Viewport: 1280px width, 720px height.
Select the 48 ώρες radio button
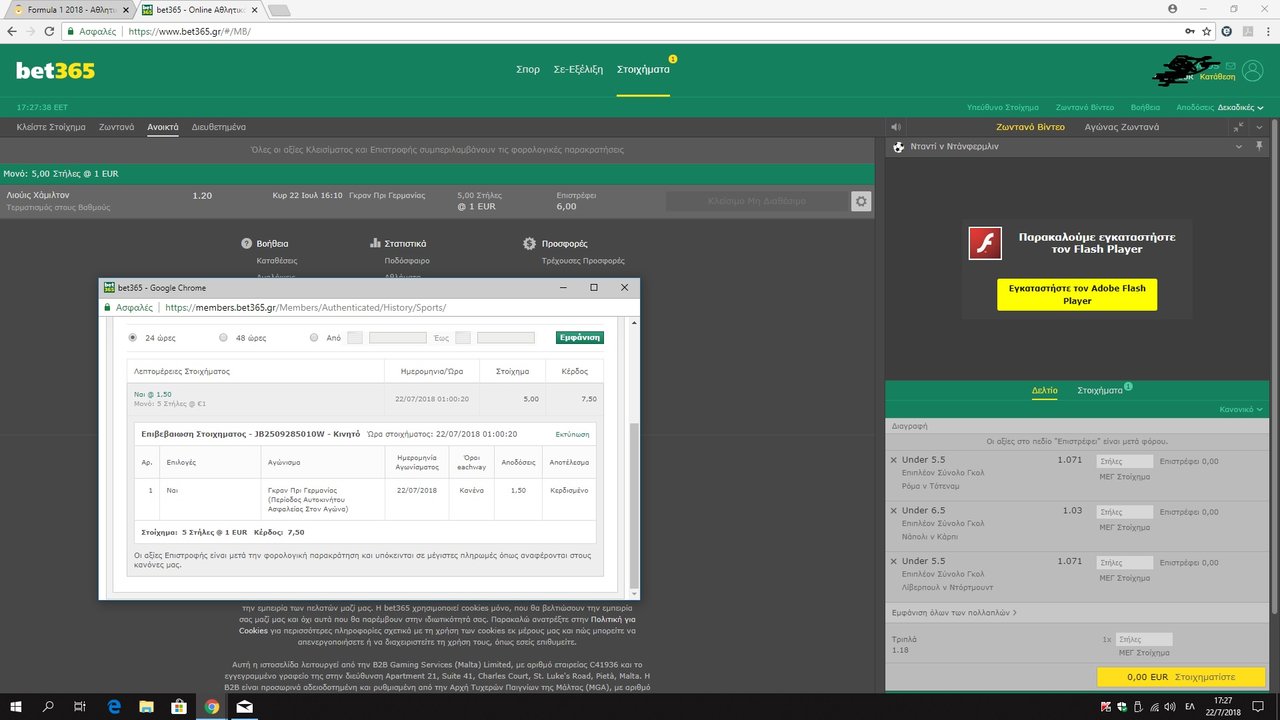point(223,338)
